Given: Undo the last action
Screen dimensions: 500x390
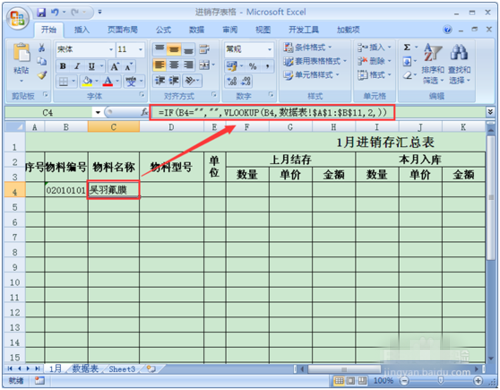Looking at the screenshot, I should [55, 13].
